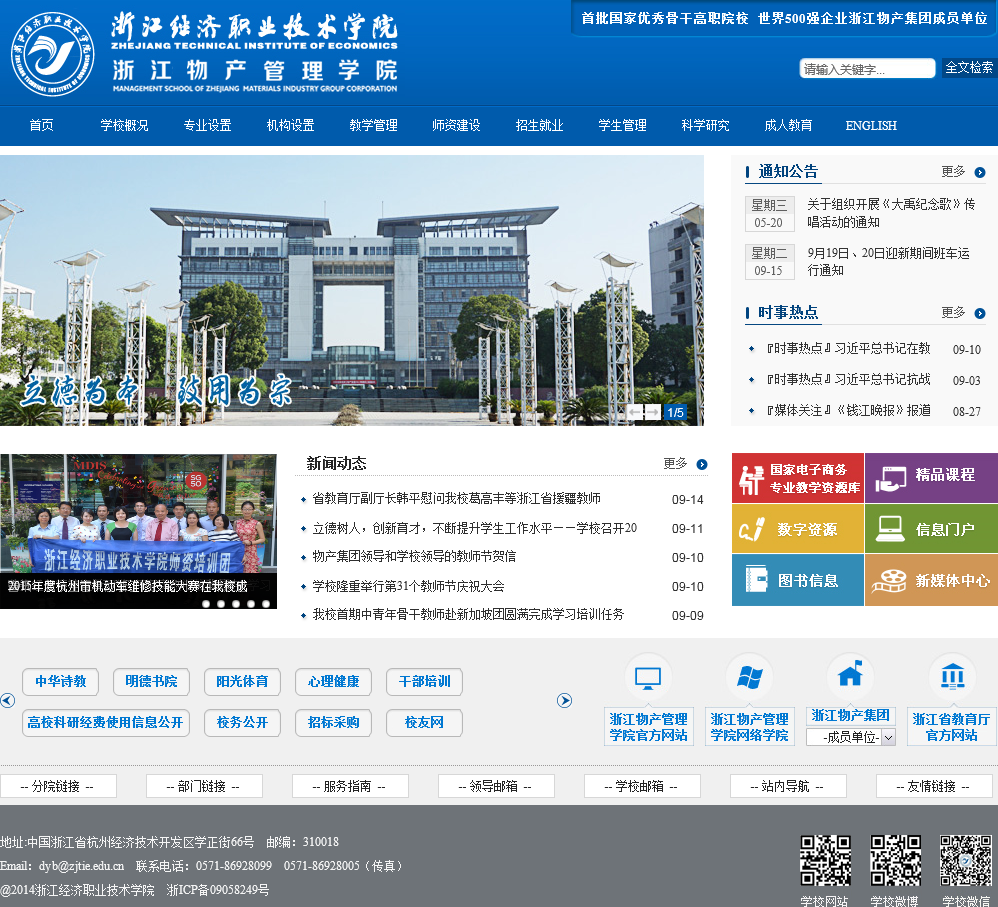Click the campus building banner image
998x907 pixels.
352,290
